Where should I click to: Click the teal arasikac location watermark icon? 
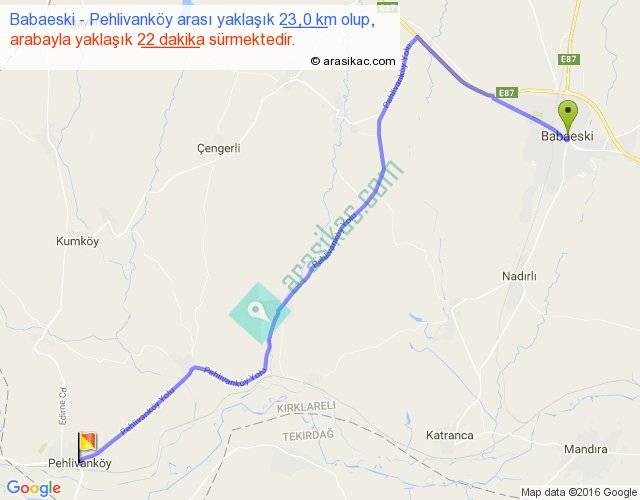coord(260,313)
